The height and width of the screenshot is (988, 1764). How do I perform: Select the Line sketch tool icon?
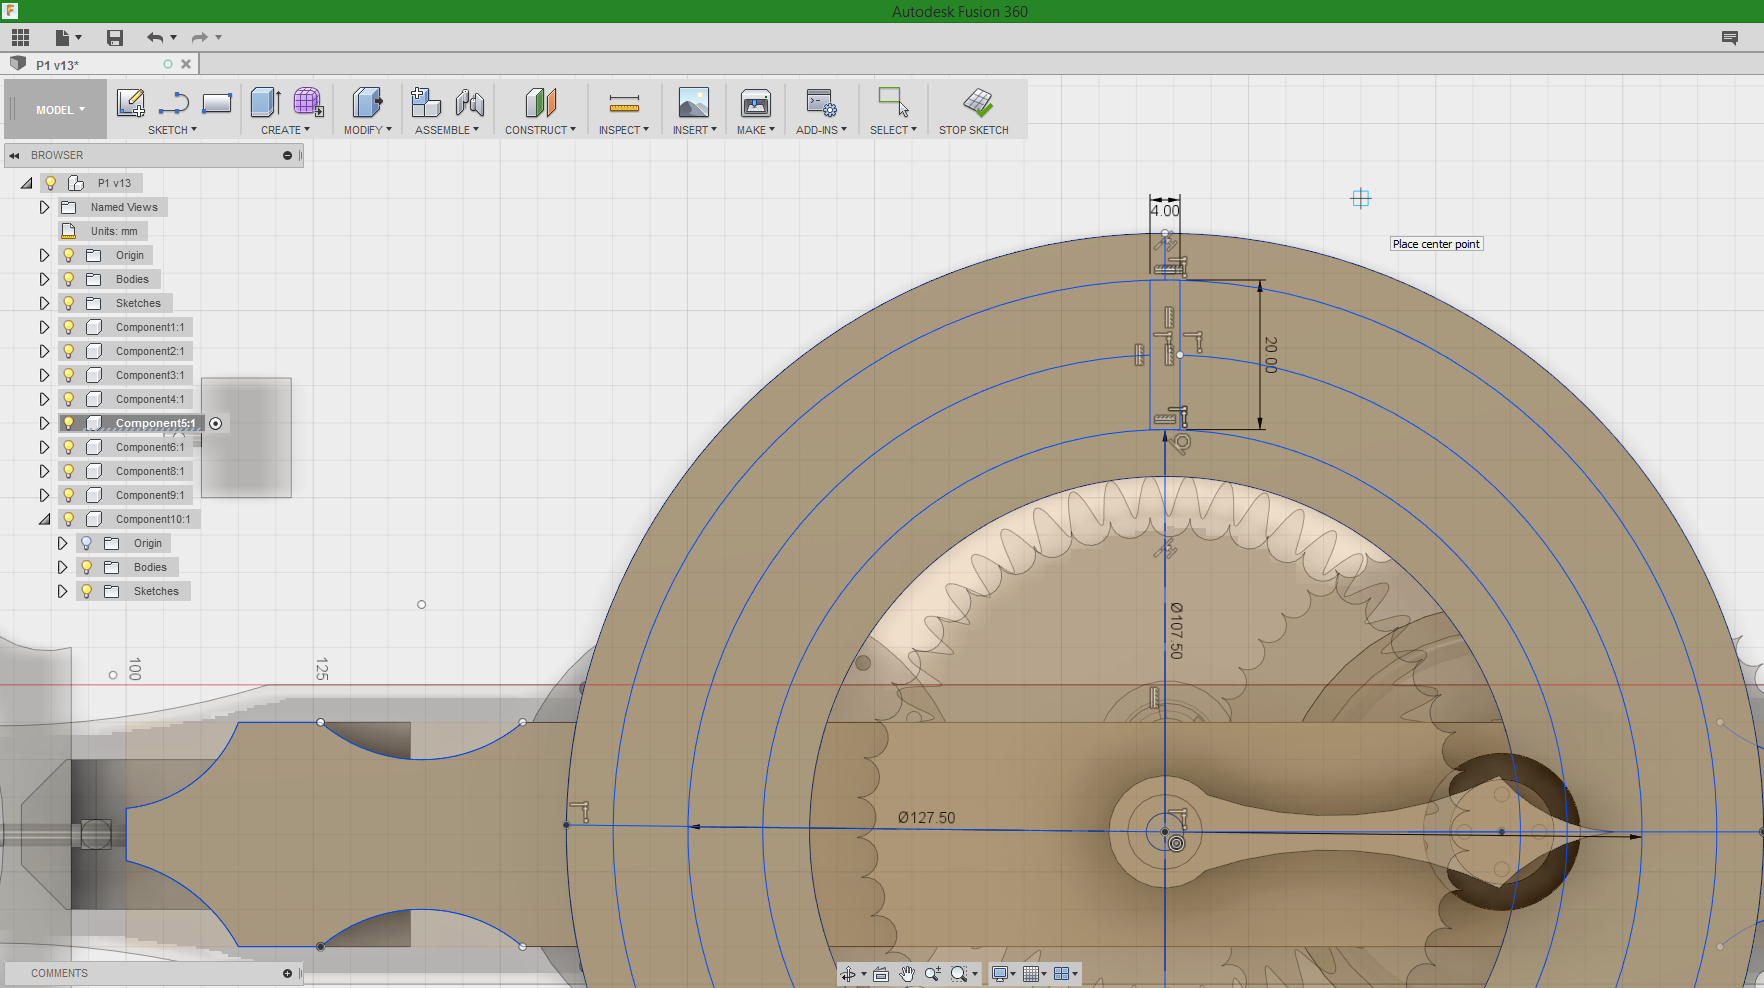(x=174, y=103)
